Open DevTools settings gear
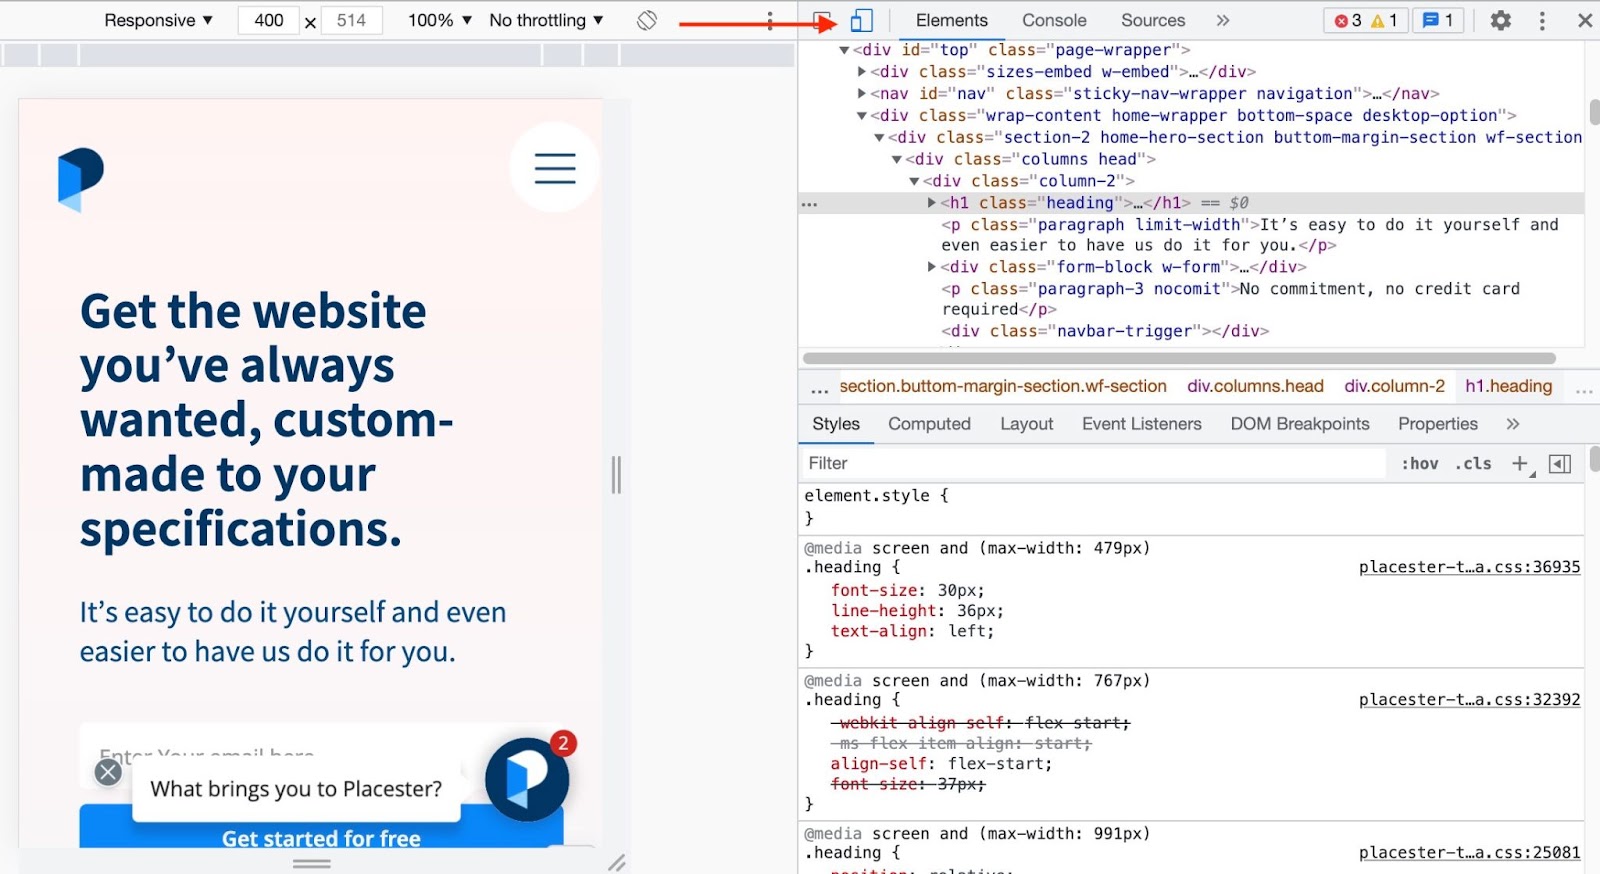This screenshot has height=874, width=1600. pos(1500,20)
